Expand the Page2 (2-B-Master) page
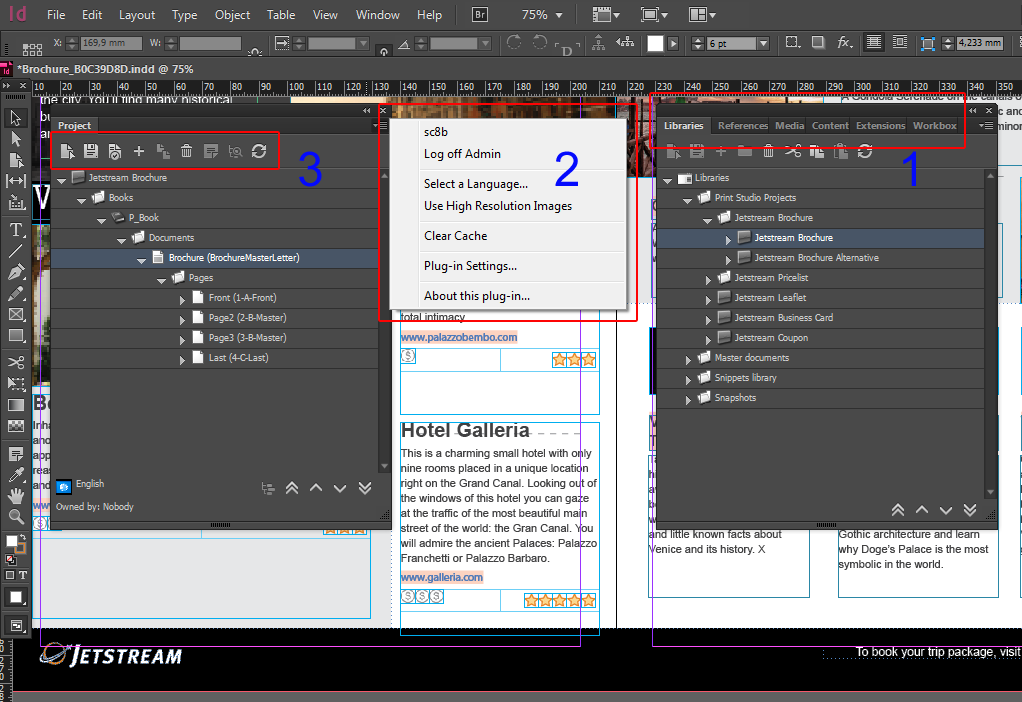Screen dimensions: 1022x702 (x=182, y=319)
